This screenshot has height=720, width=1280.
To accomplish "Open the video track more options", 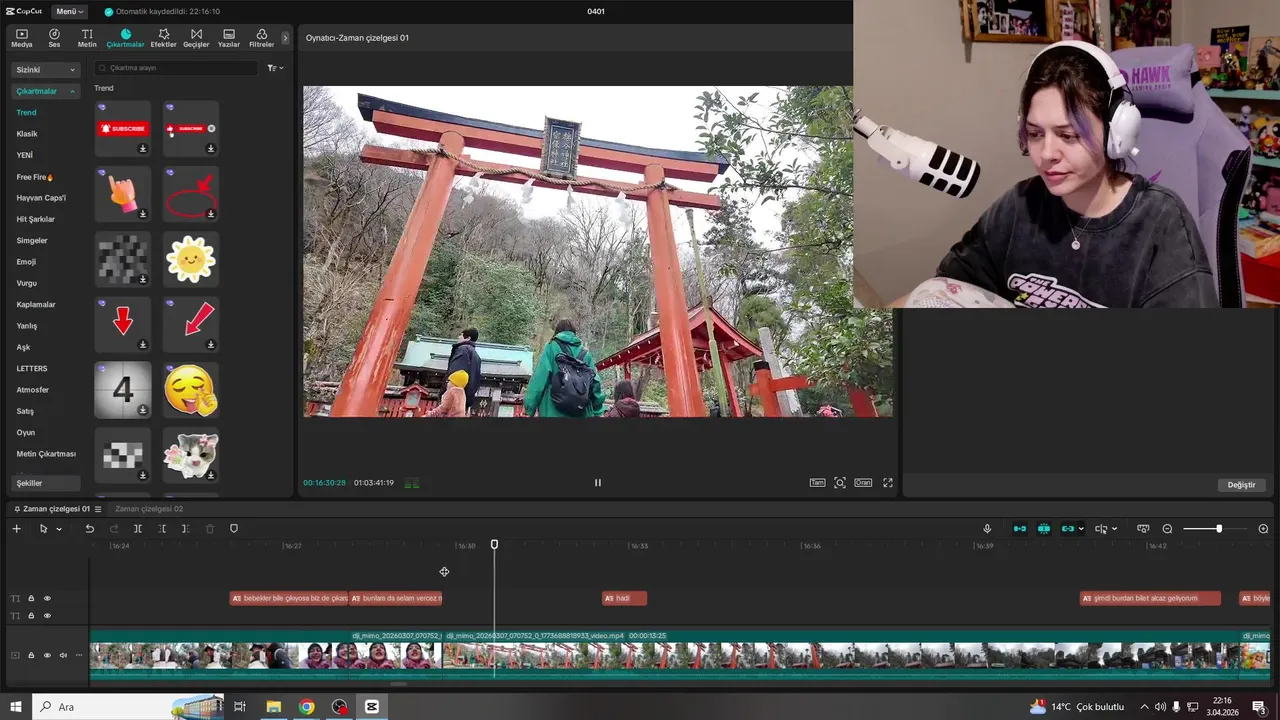I will [79, 656].
